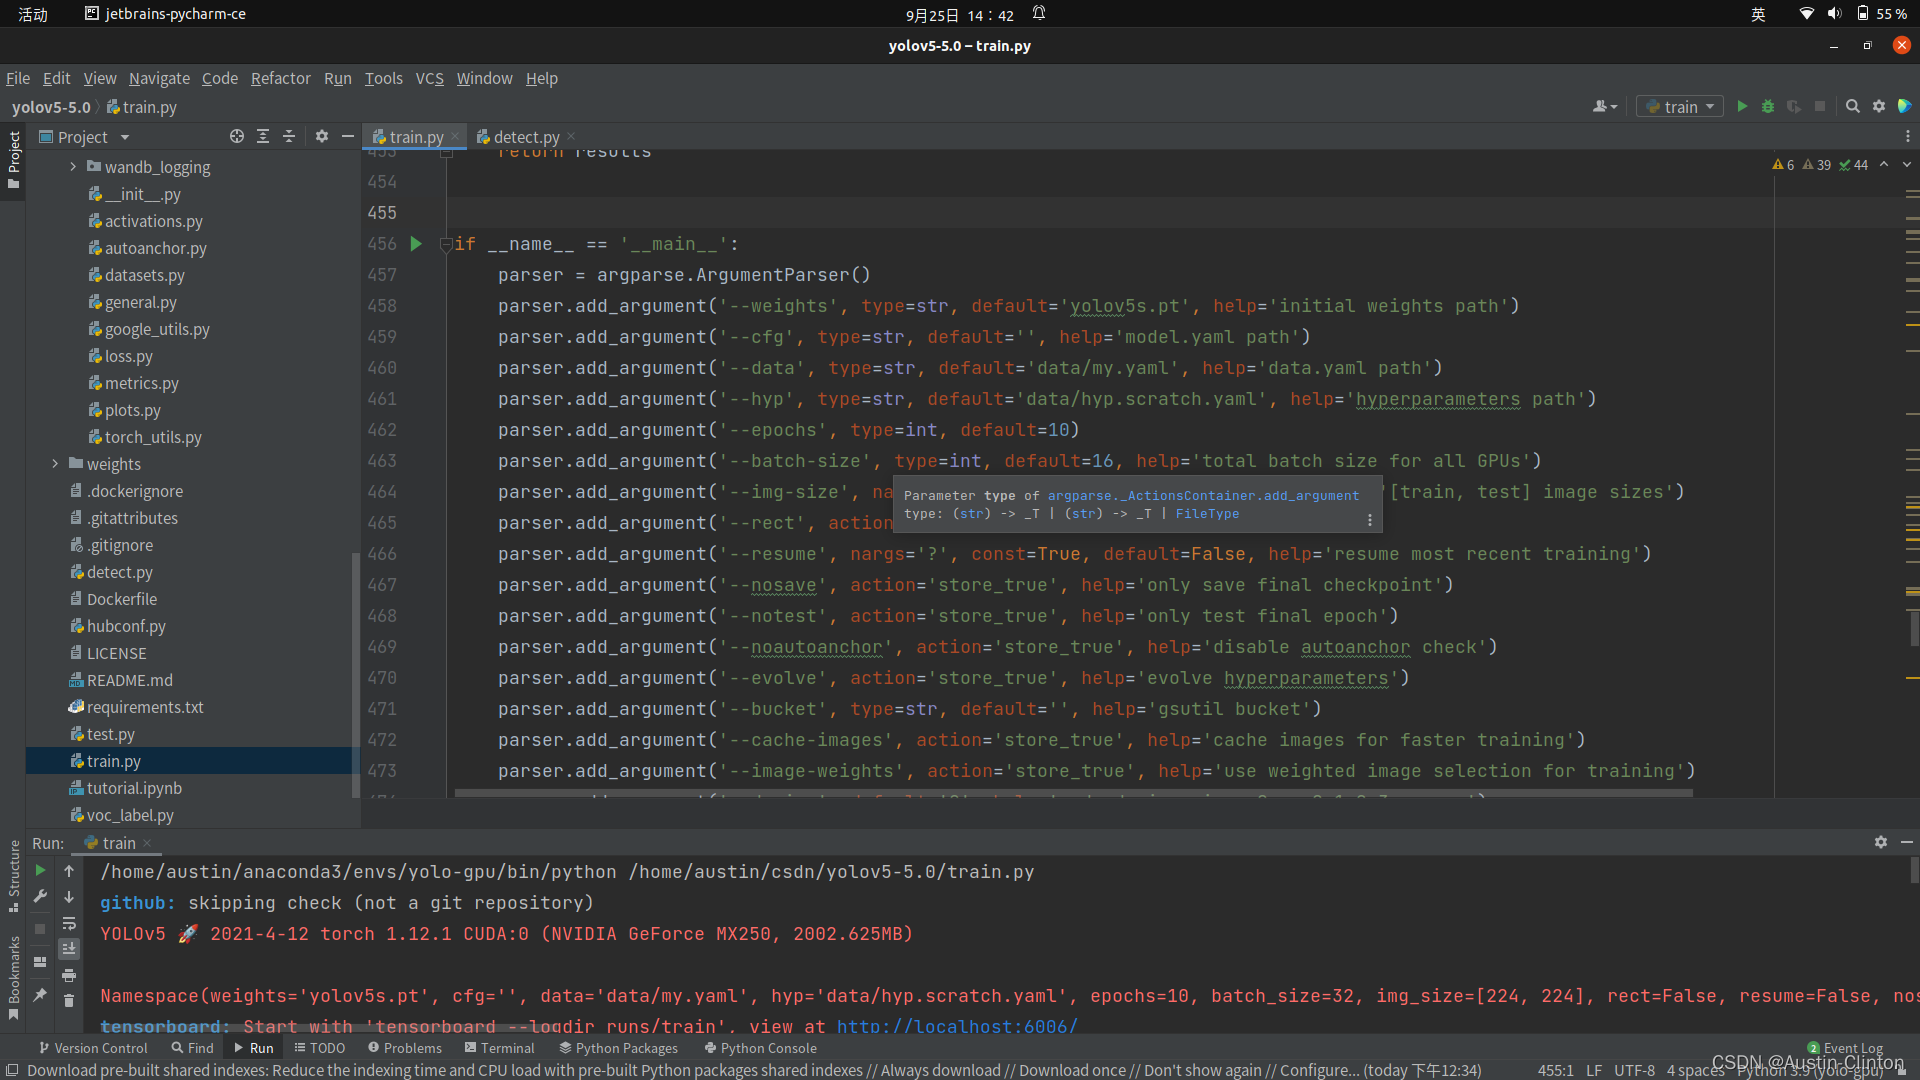Image resolution: width=1920 pixels, height=1080 pixels.
Task: Open Version Control tool window
Action: pos(92,1048)
